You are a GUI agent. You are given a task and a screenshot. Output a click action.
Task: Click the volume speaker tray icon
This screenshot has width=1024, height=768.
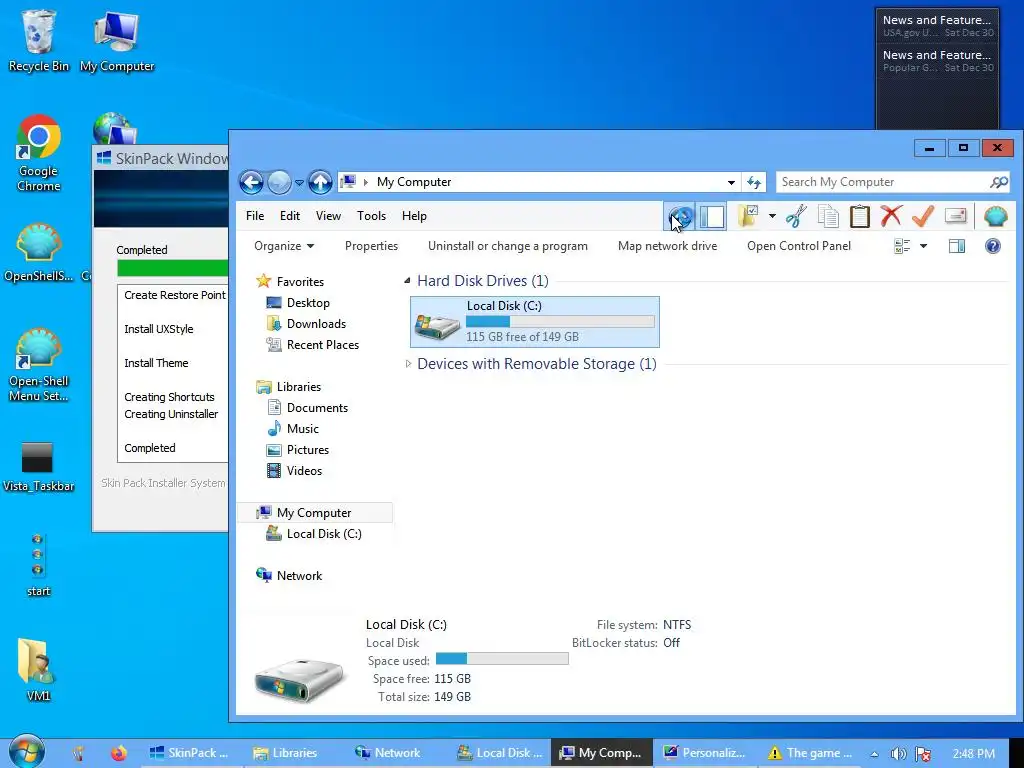point(898,753)
